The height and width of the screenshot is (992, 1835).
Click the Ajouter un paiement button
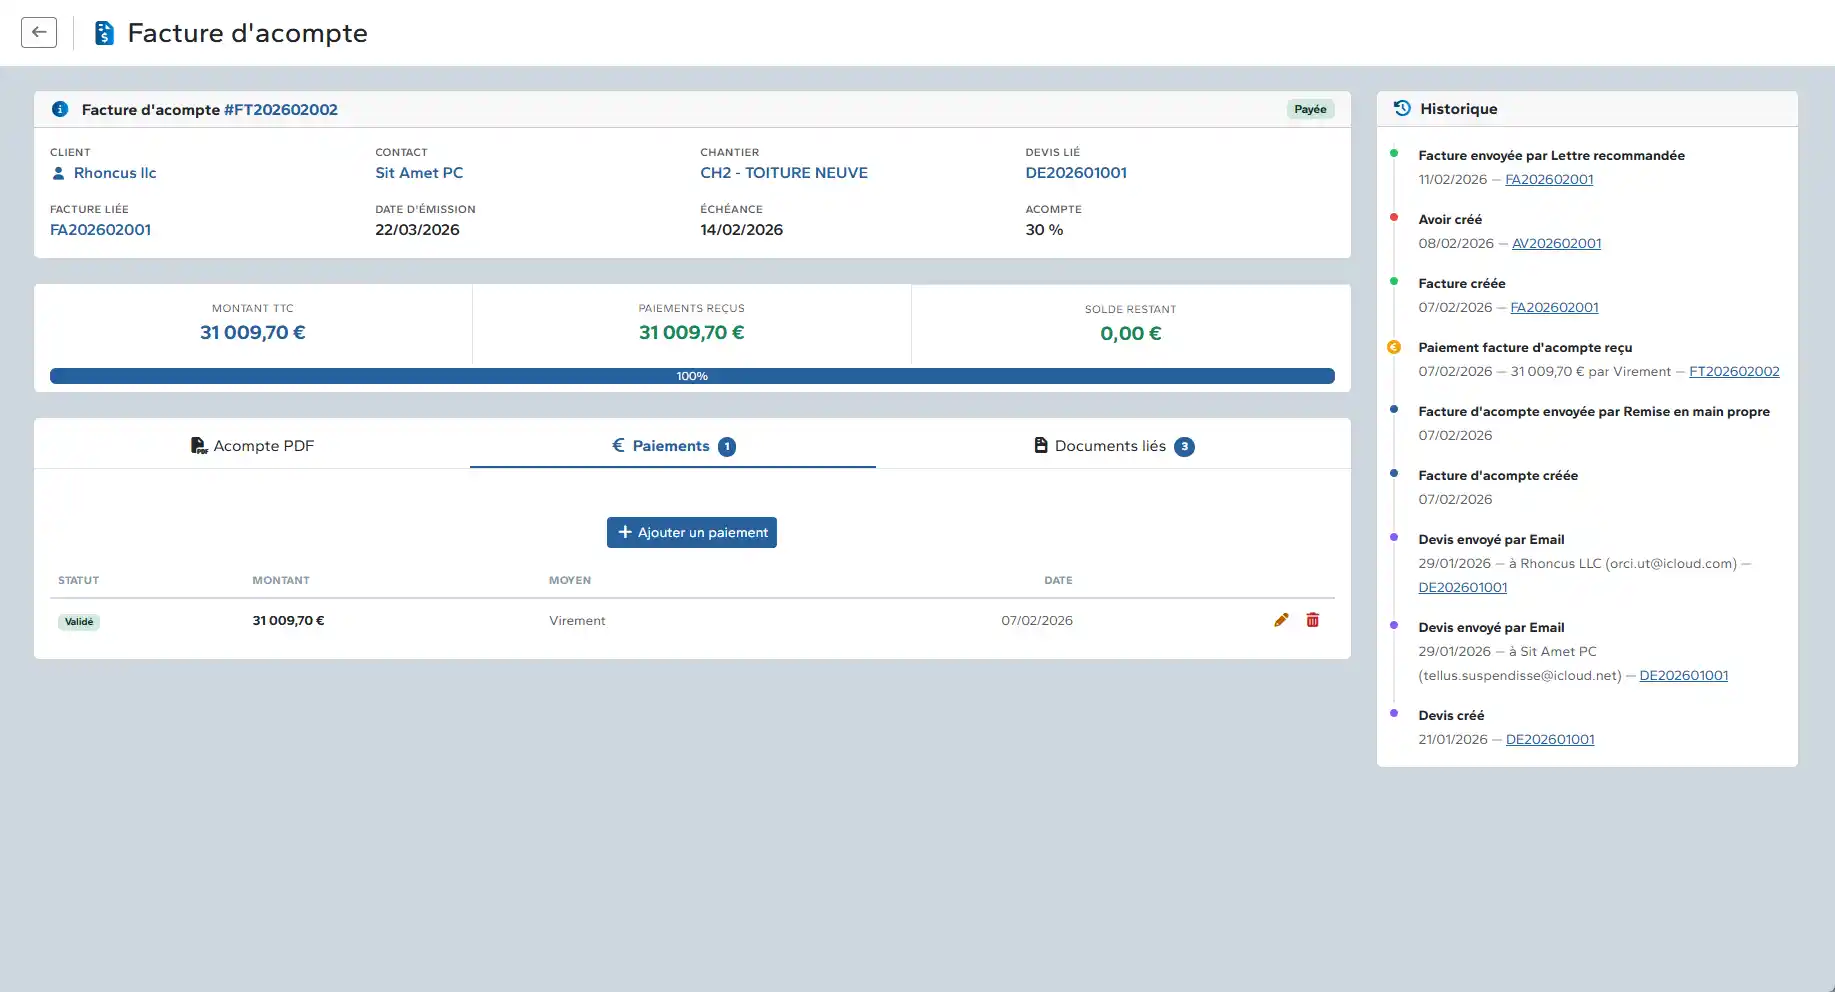click(691, 532)
